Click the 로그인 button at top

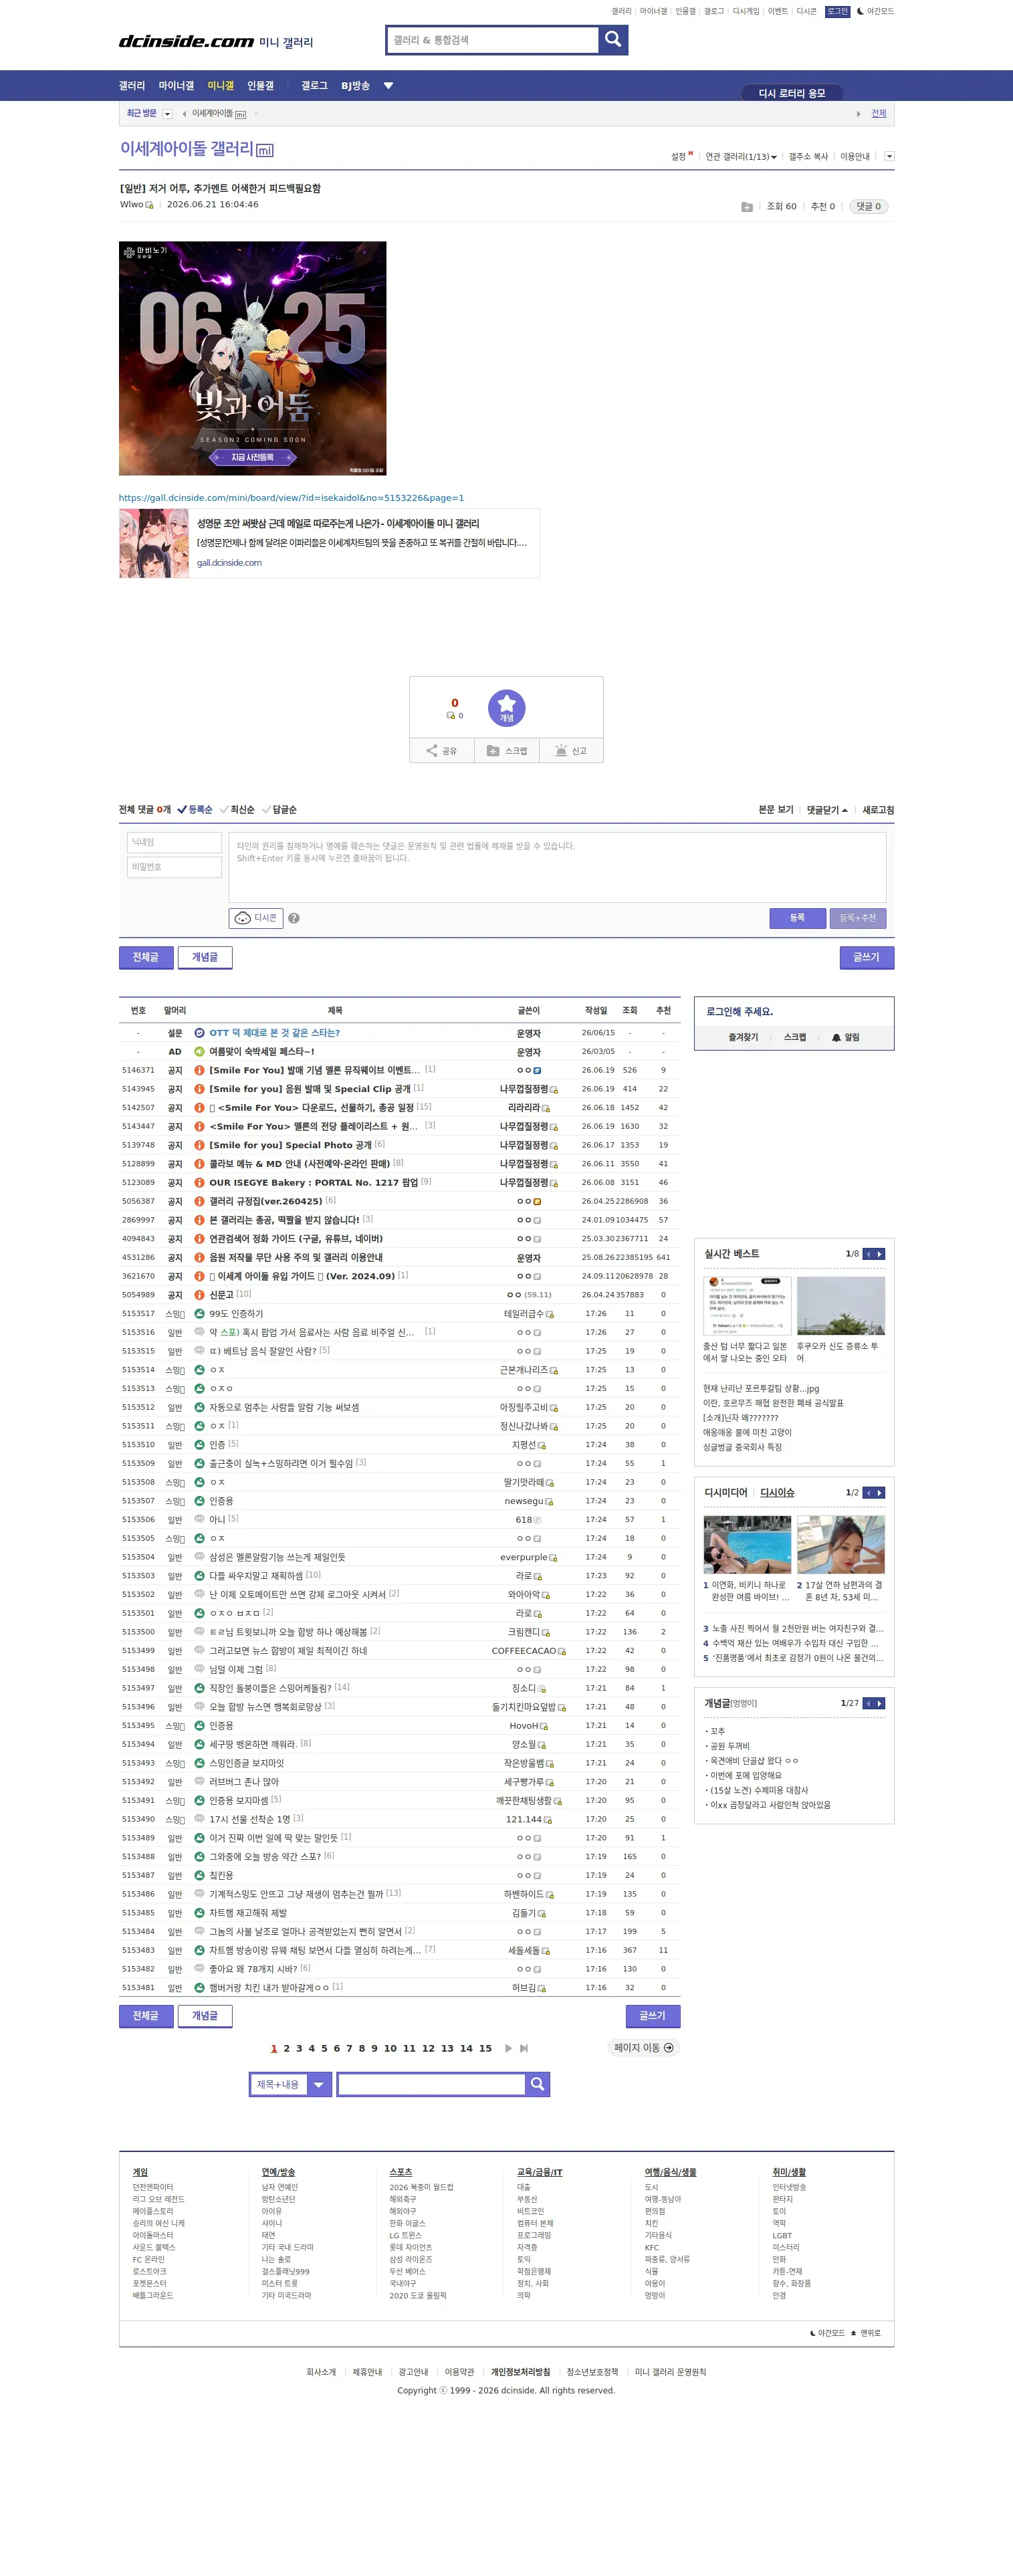(837, 11)
